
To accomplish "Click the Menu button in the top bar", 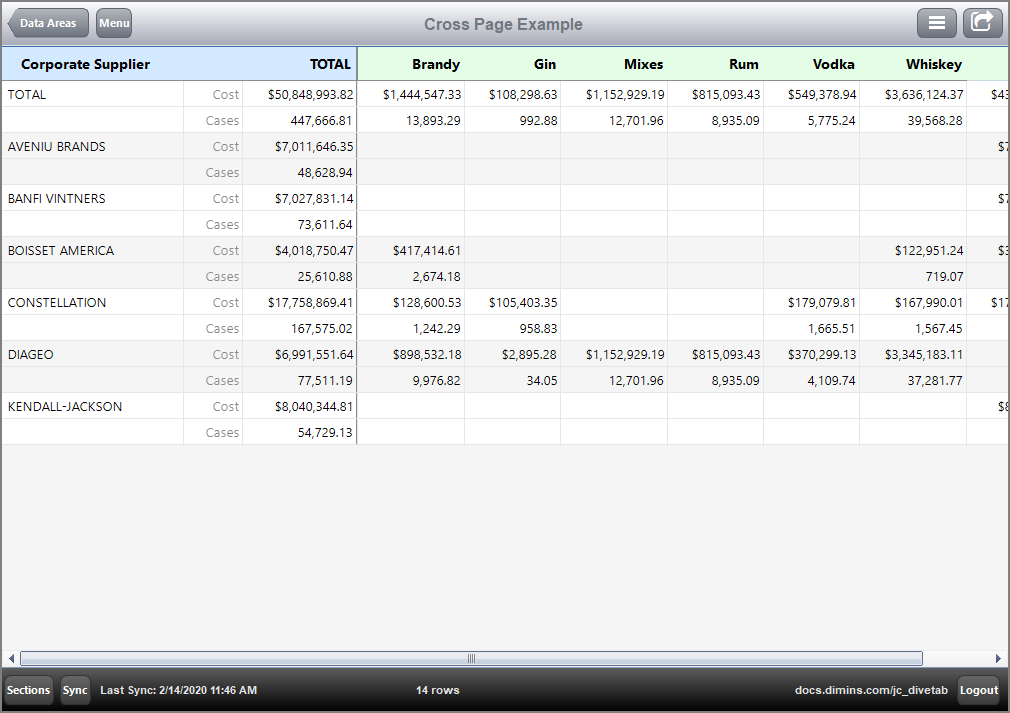I will click(113, 22).
